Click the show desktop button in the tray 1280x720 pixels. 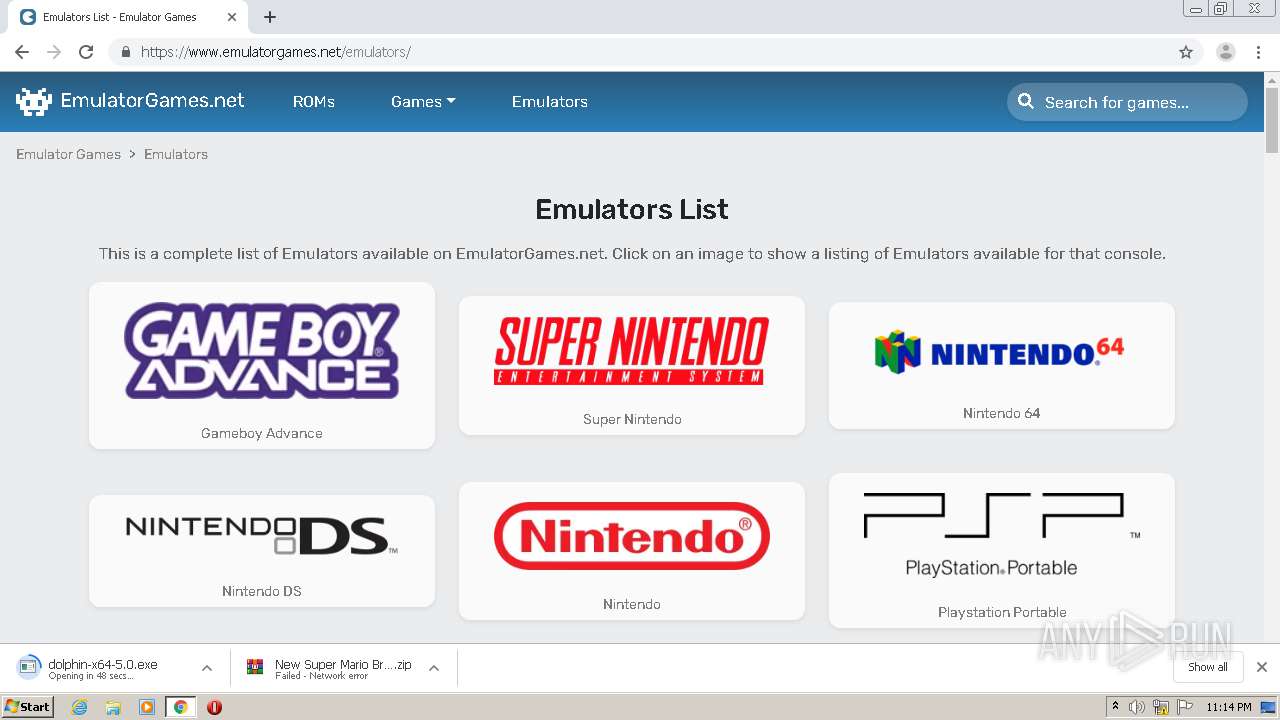tap(1269, 707)
